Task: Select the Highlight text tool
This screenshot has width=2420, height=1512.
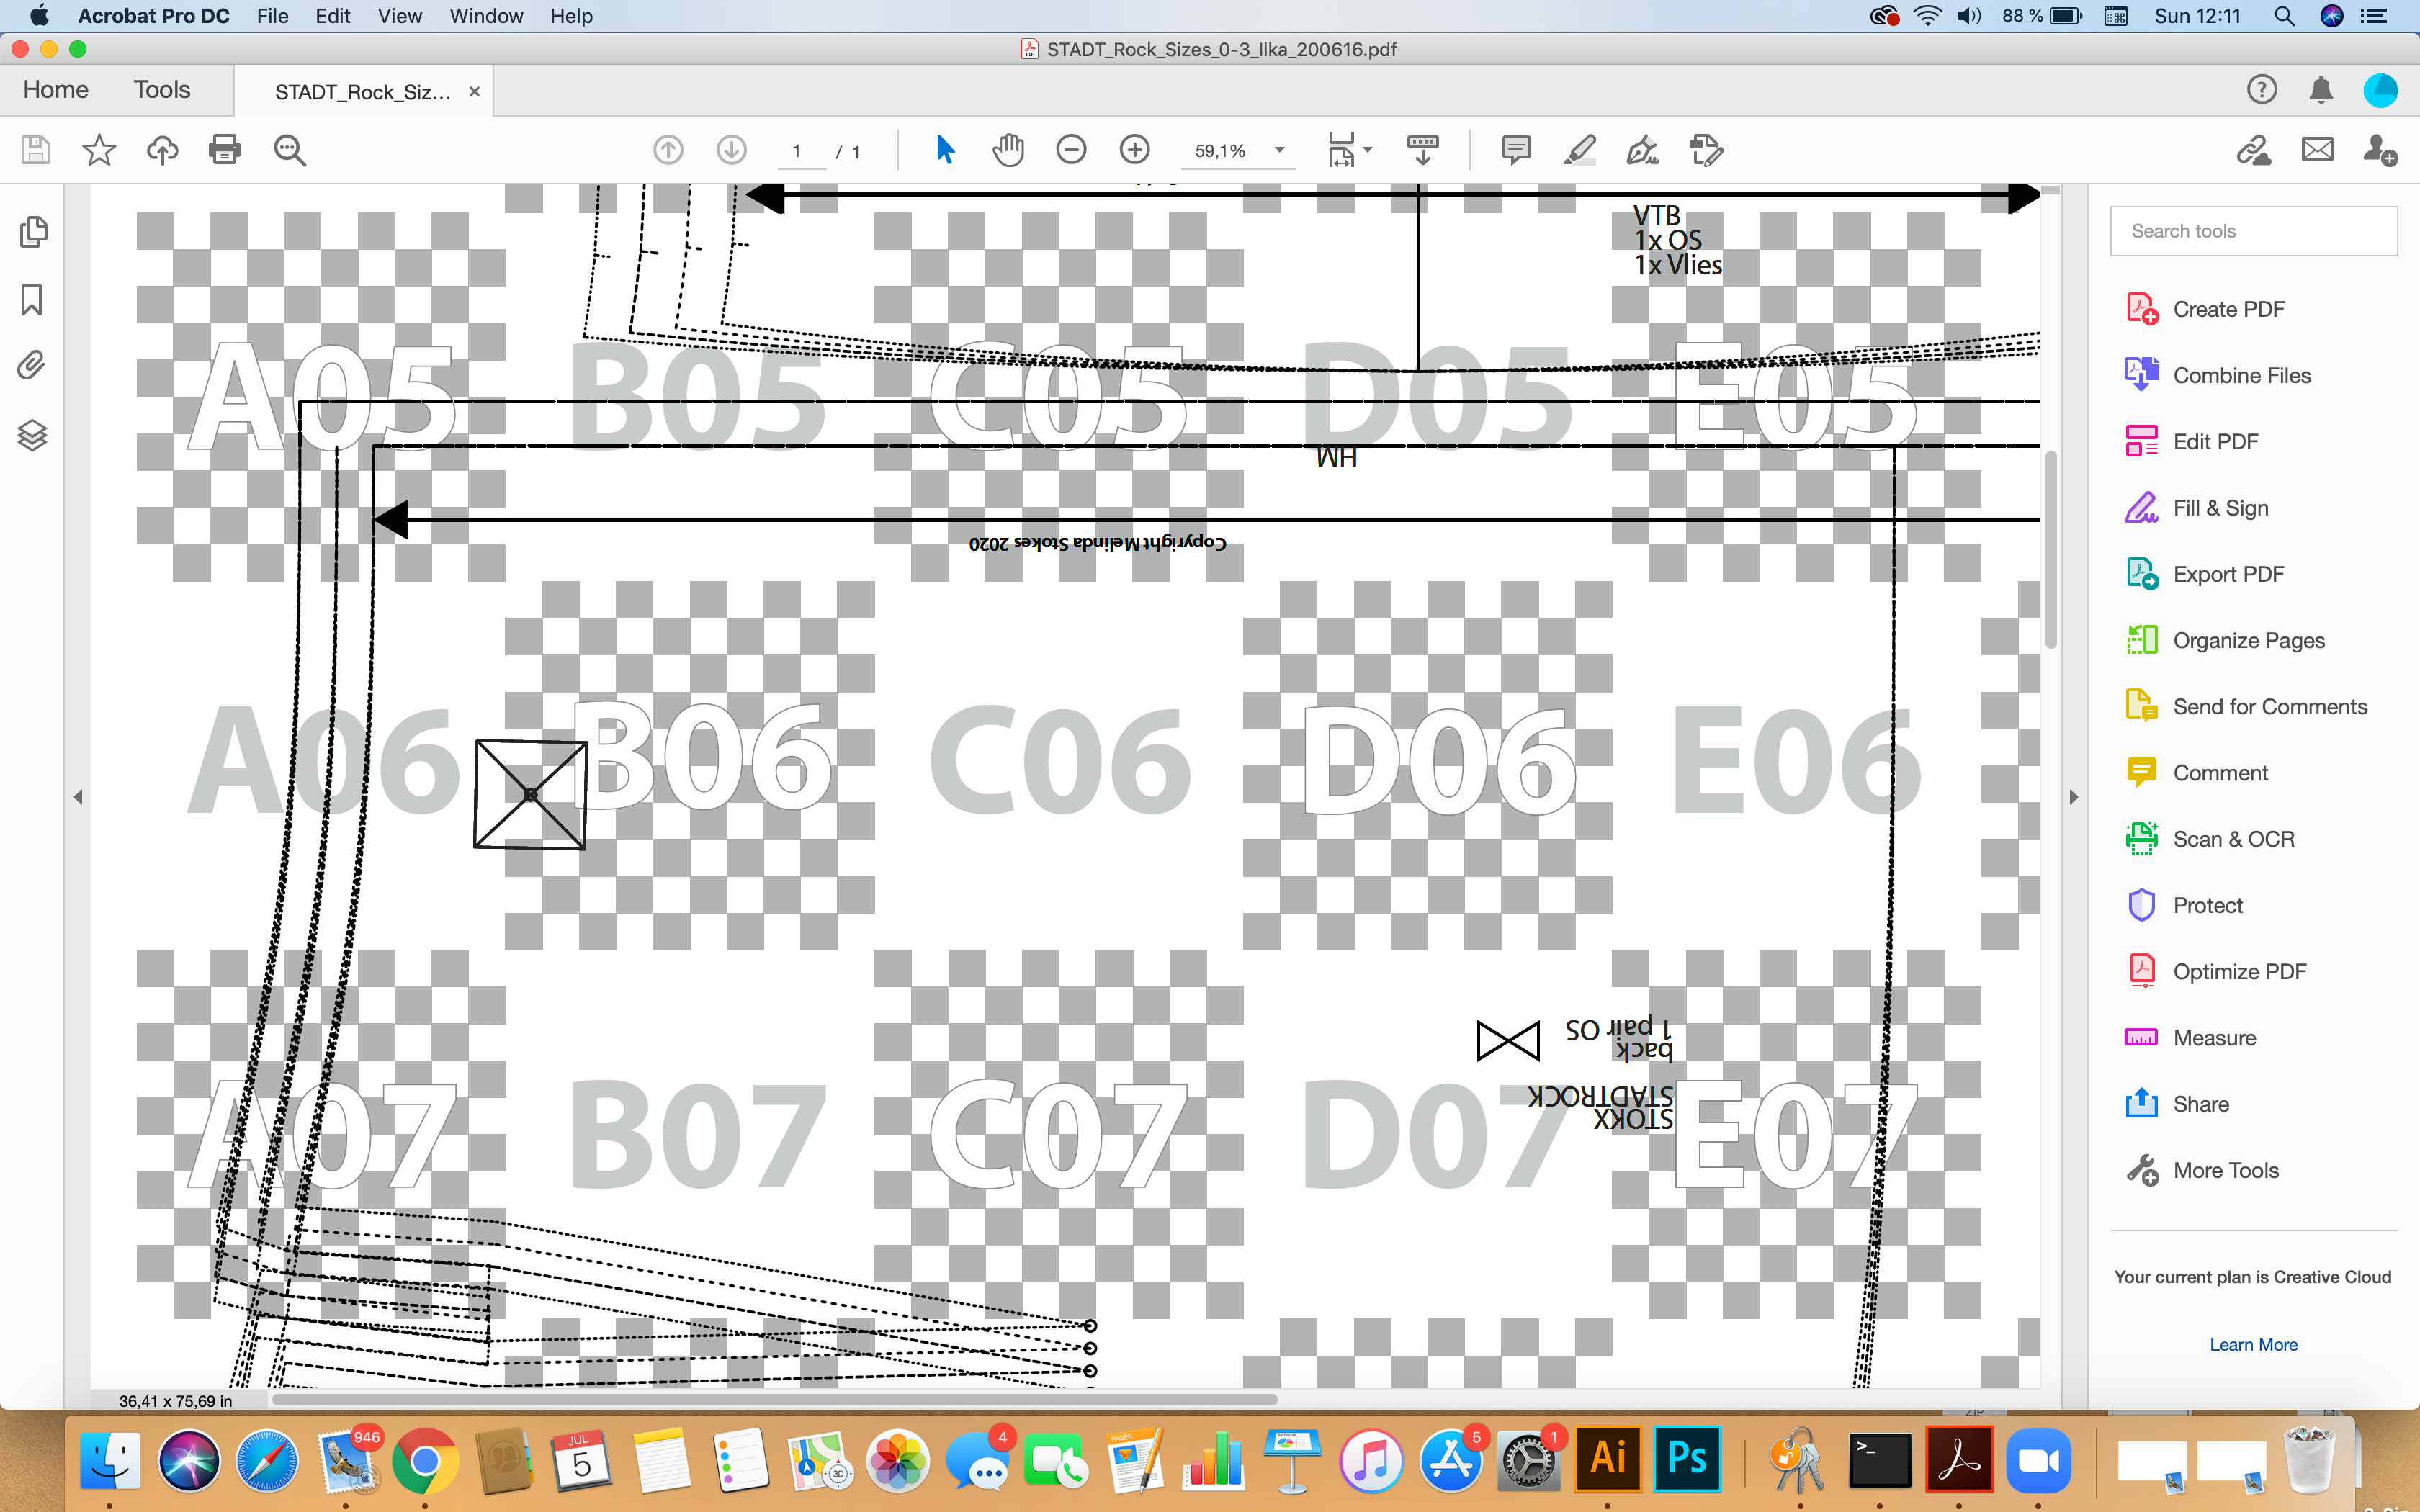Action: coord(1579,151)
